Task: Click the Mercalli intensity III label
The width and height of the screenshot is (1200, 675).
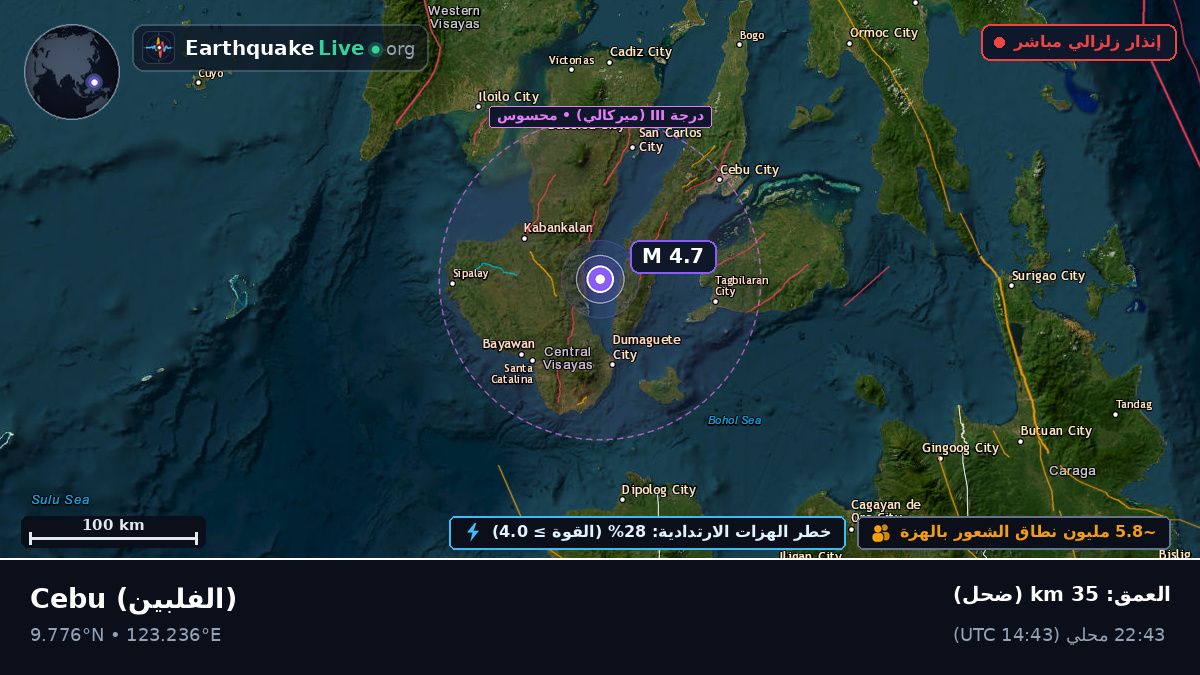Action: point(600,116)
